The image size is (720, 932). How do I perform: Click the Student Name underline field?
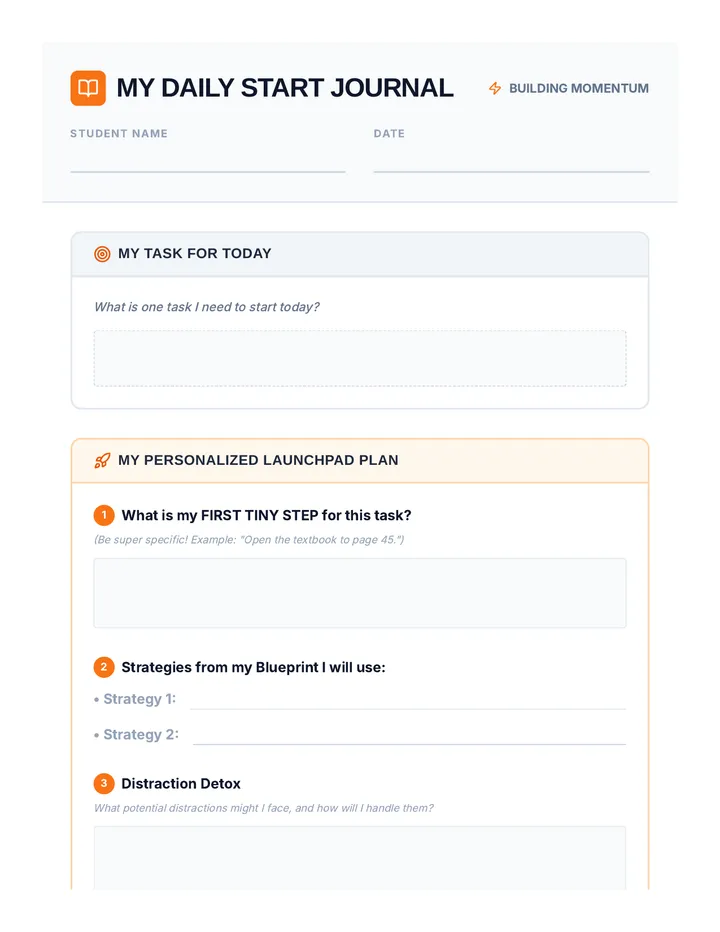(x=207, y=162)
